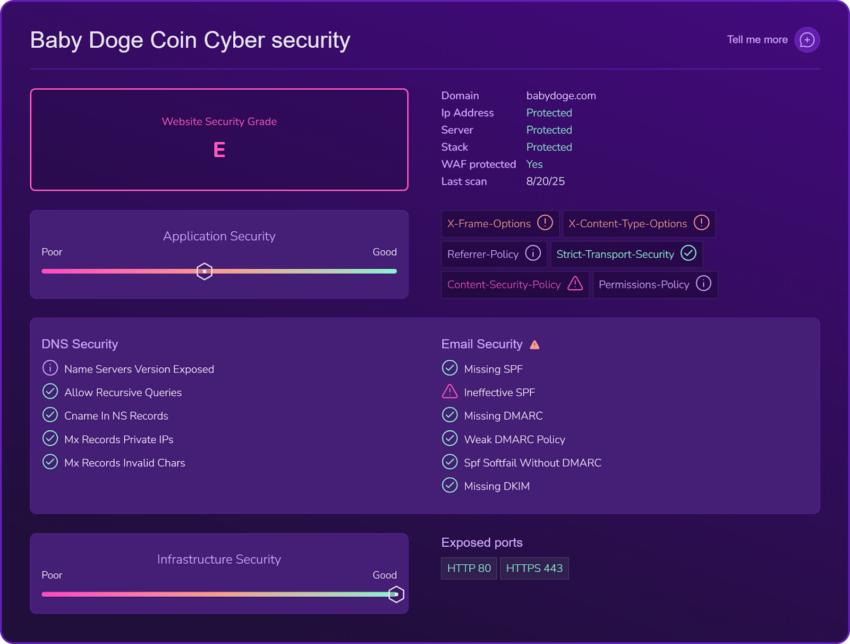Click the X-Frame-Options alert icon
The width and height of the screenshot is (850, 644).
coord(545,222)
